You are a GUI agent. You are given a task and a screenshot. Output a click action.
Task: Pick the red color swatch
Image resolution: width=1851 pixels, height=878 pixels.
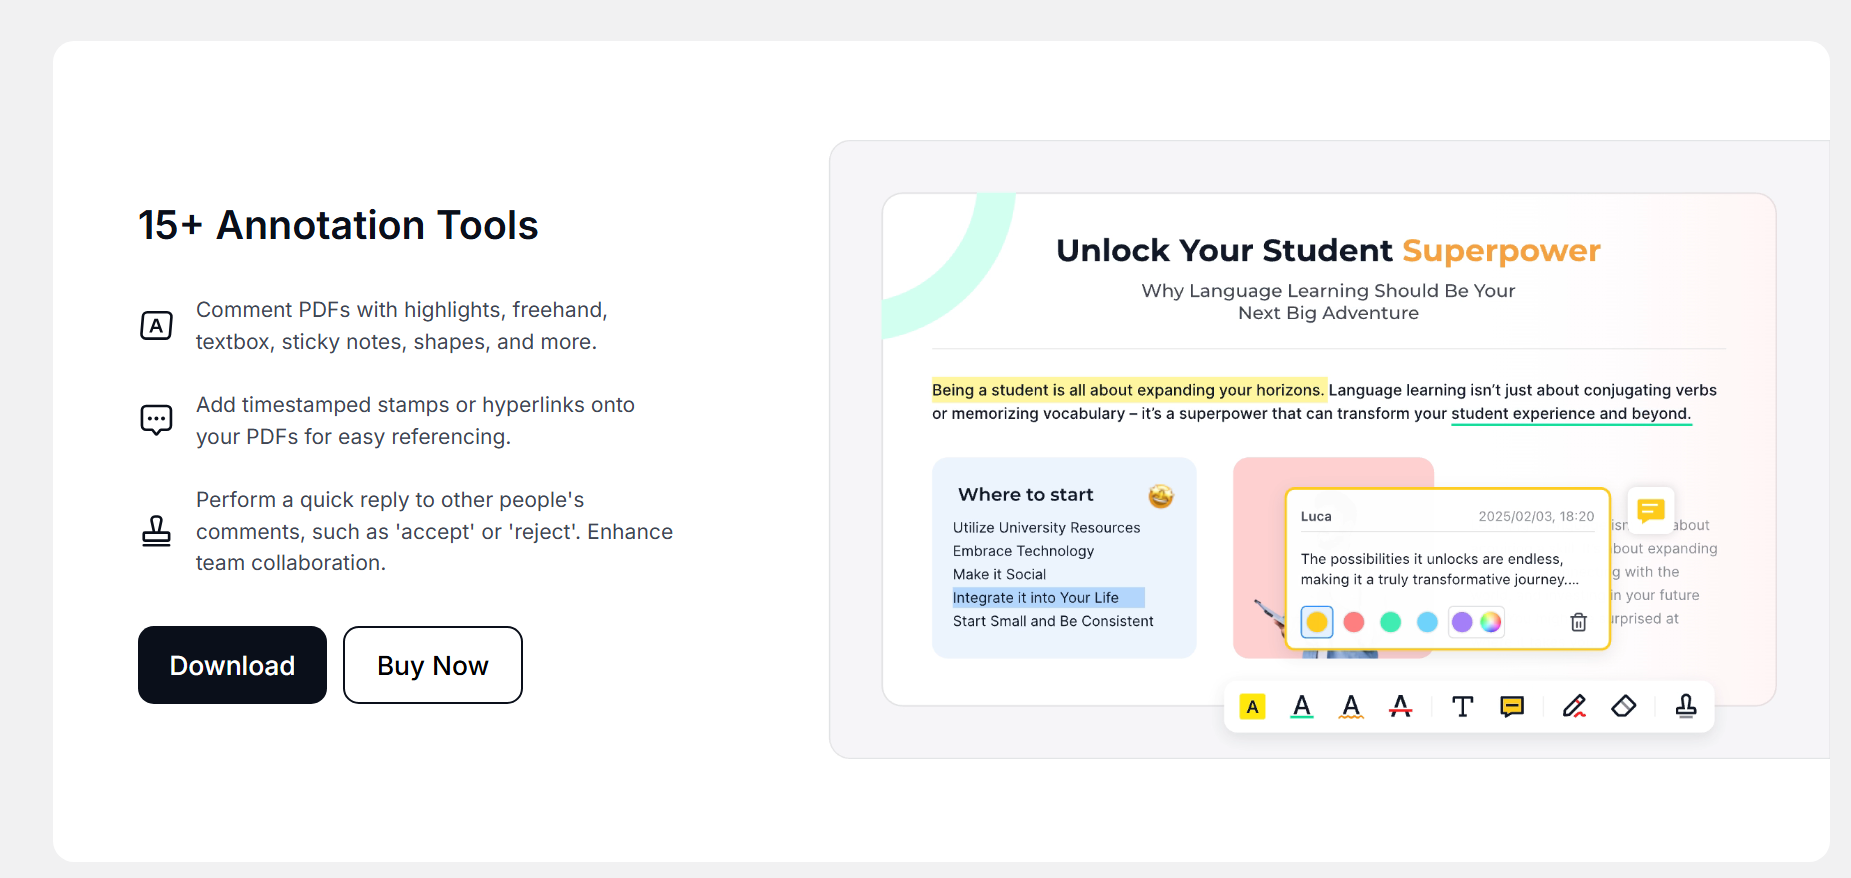1354,622
